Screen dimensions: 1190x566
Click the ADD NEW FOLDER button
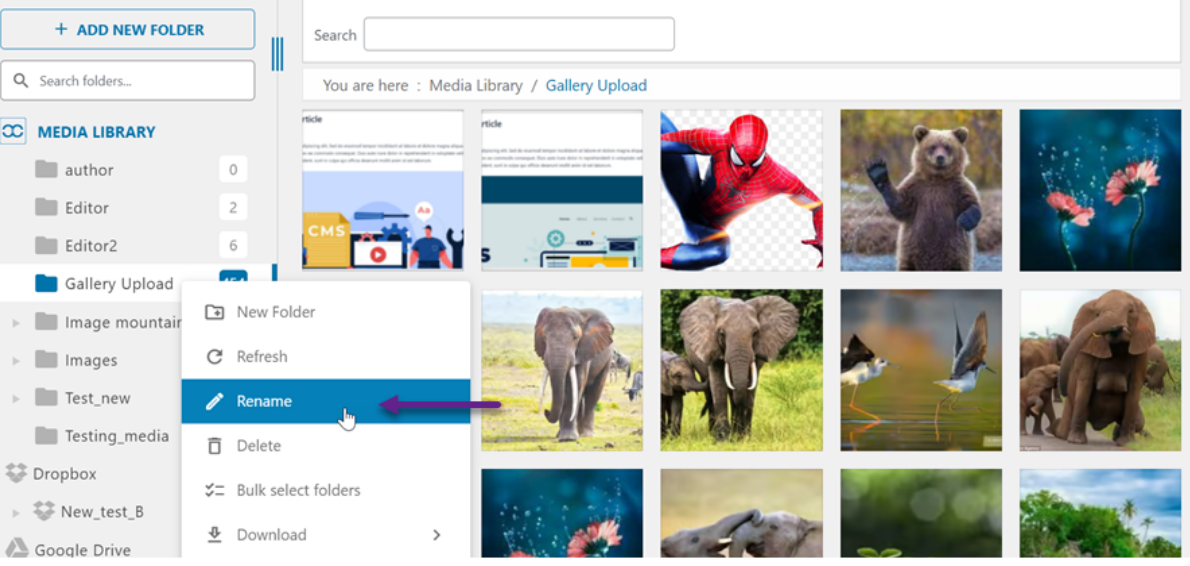[128, 30]
